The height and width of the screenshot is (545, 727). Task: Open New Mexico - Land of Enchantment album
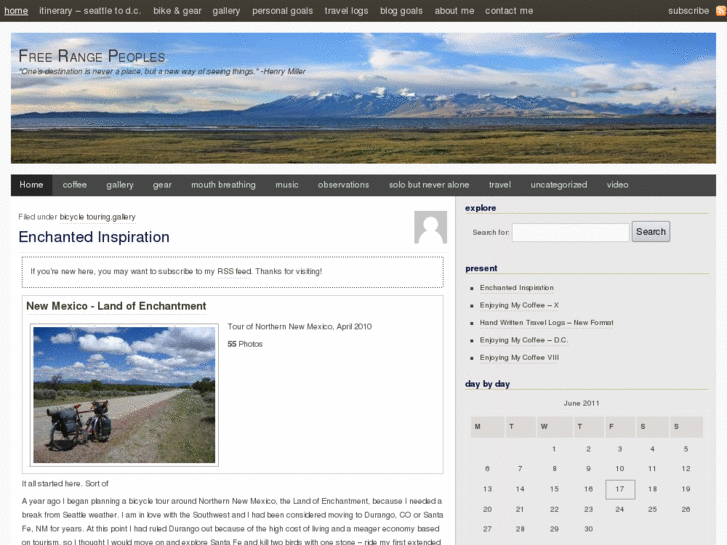pyautogui.click(x=116, y=306)
